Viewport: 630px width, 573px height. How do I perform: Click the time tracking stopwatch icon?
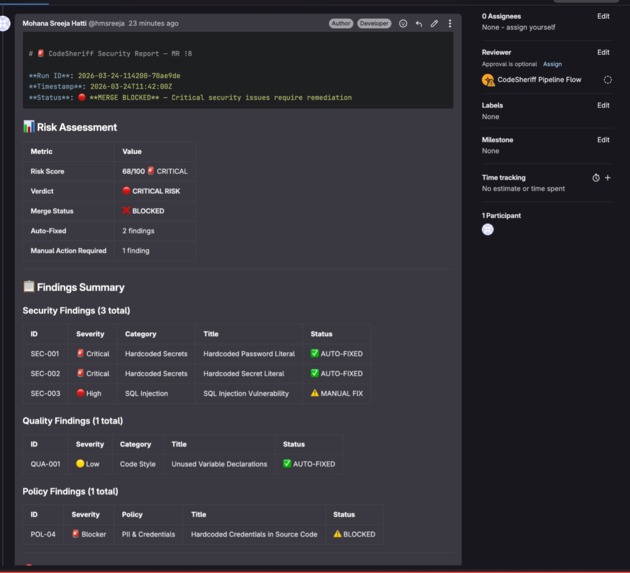point(596,178)
